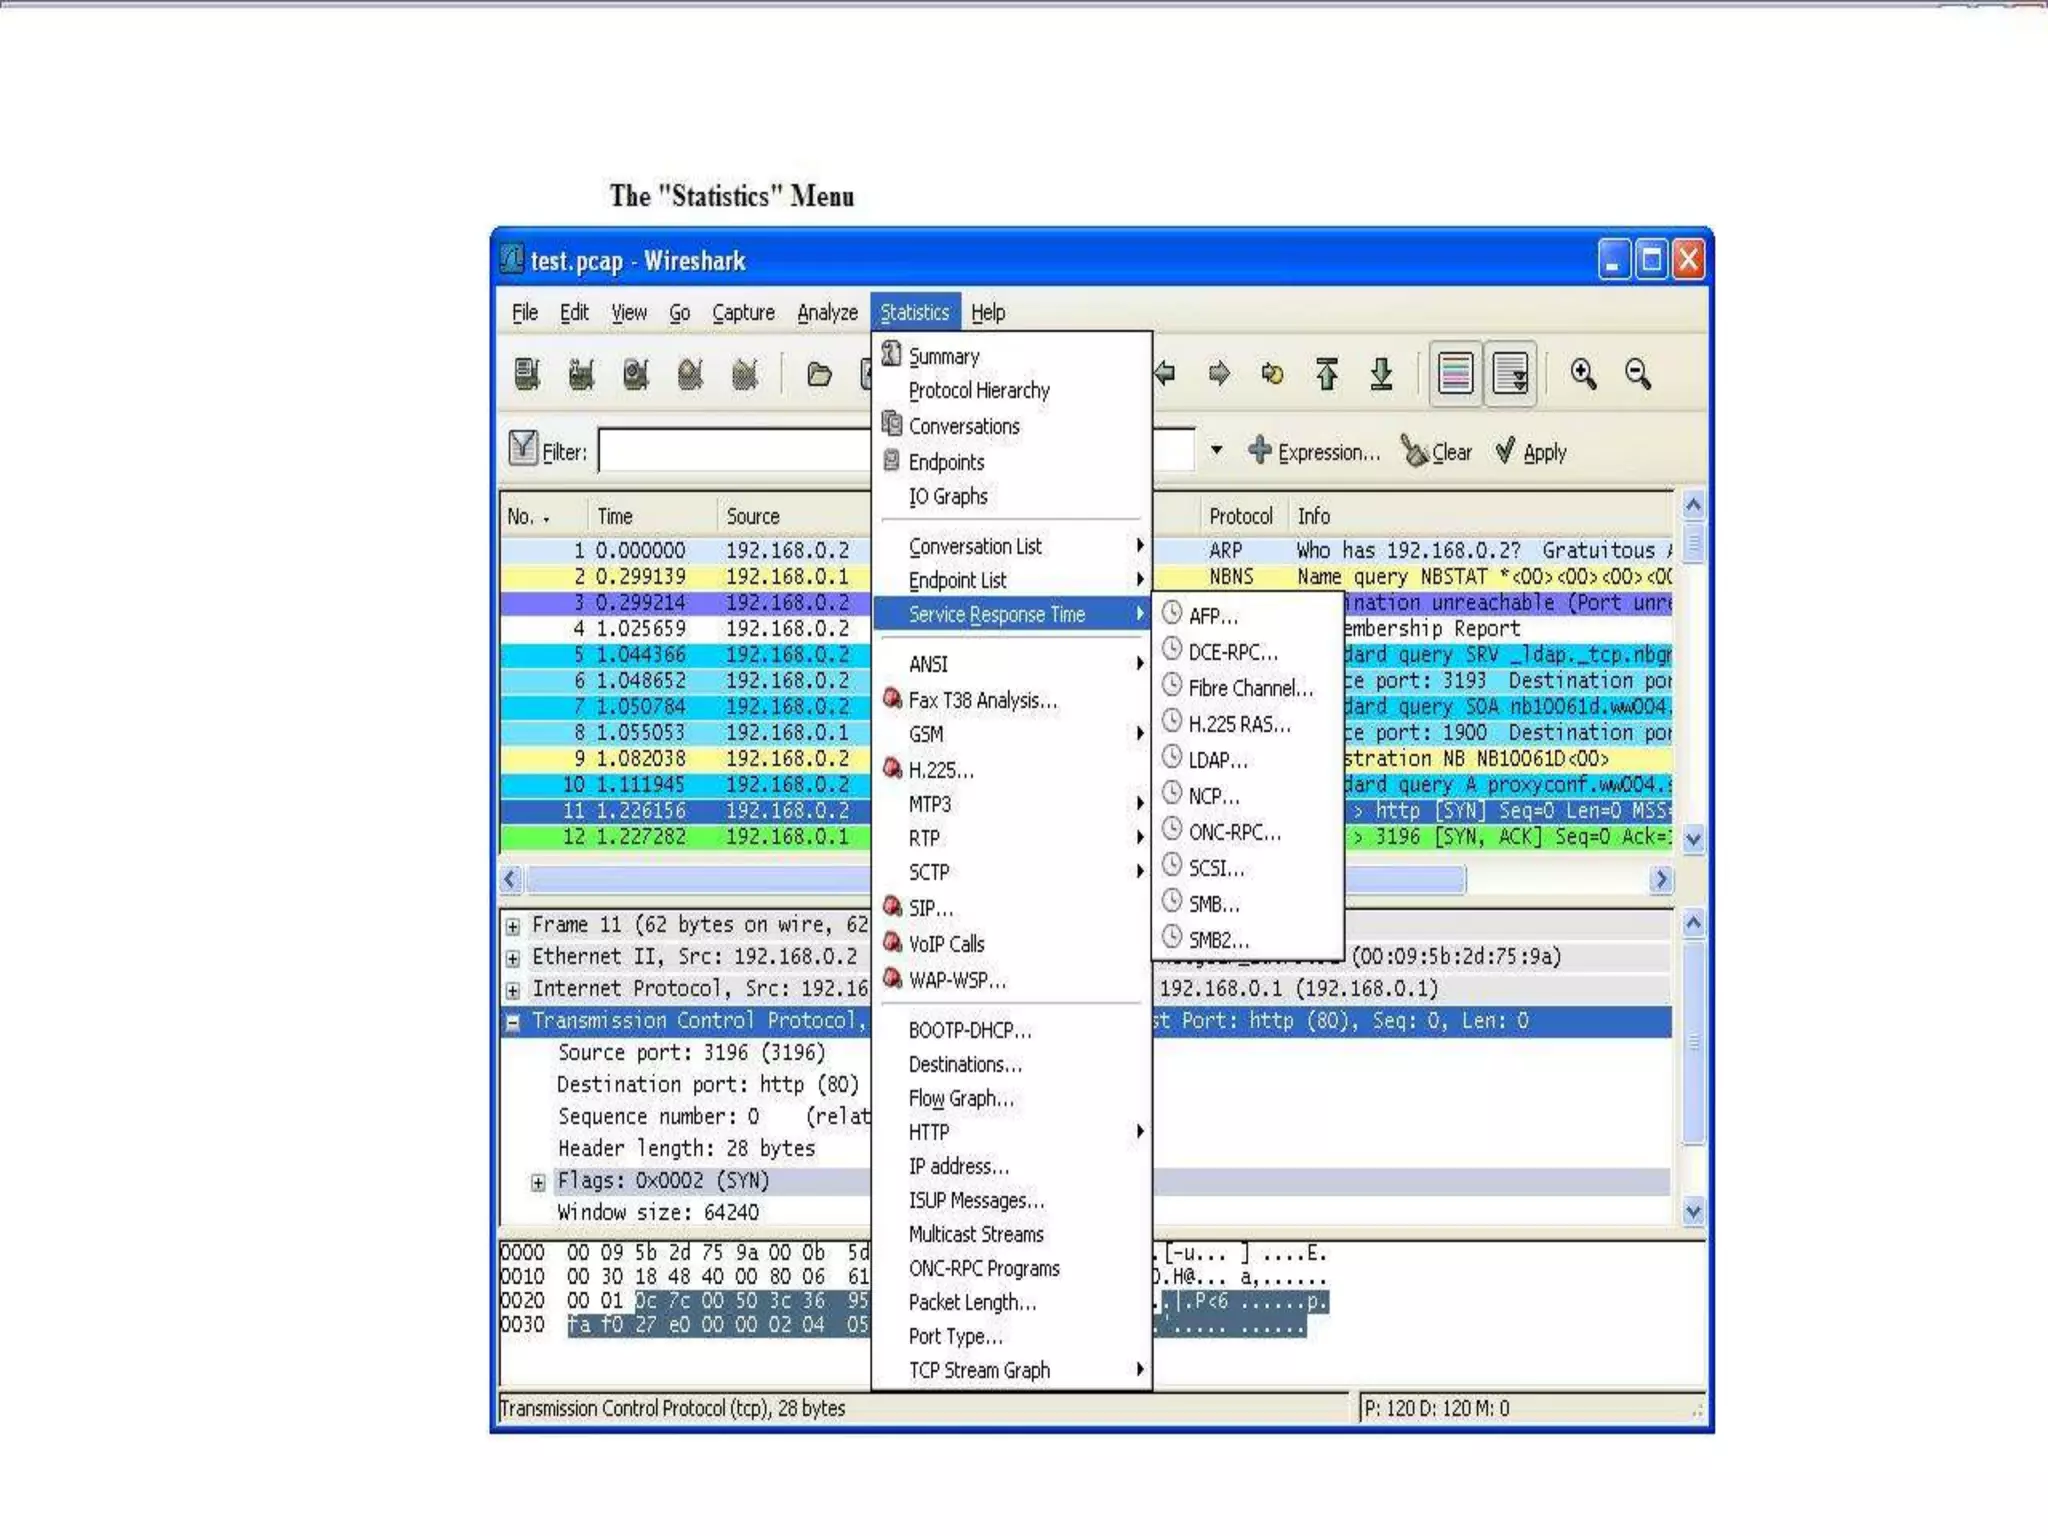Click the Expression... button
Viewport: 2048px width, 1536px height.
point(1315,452)
